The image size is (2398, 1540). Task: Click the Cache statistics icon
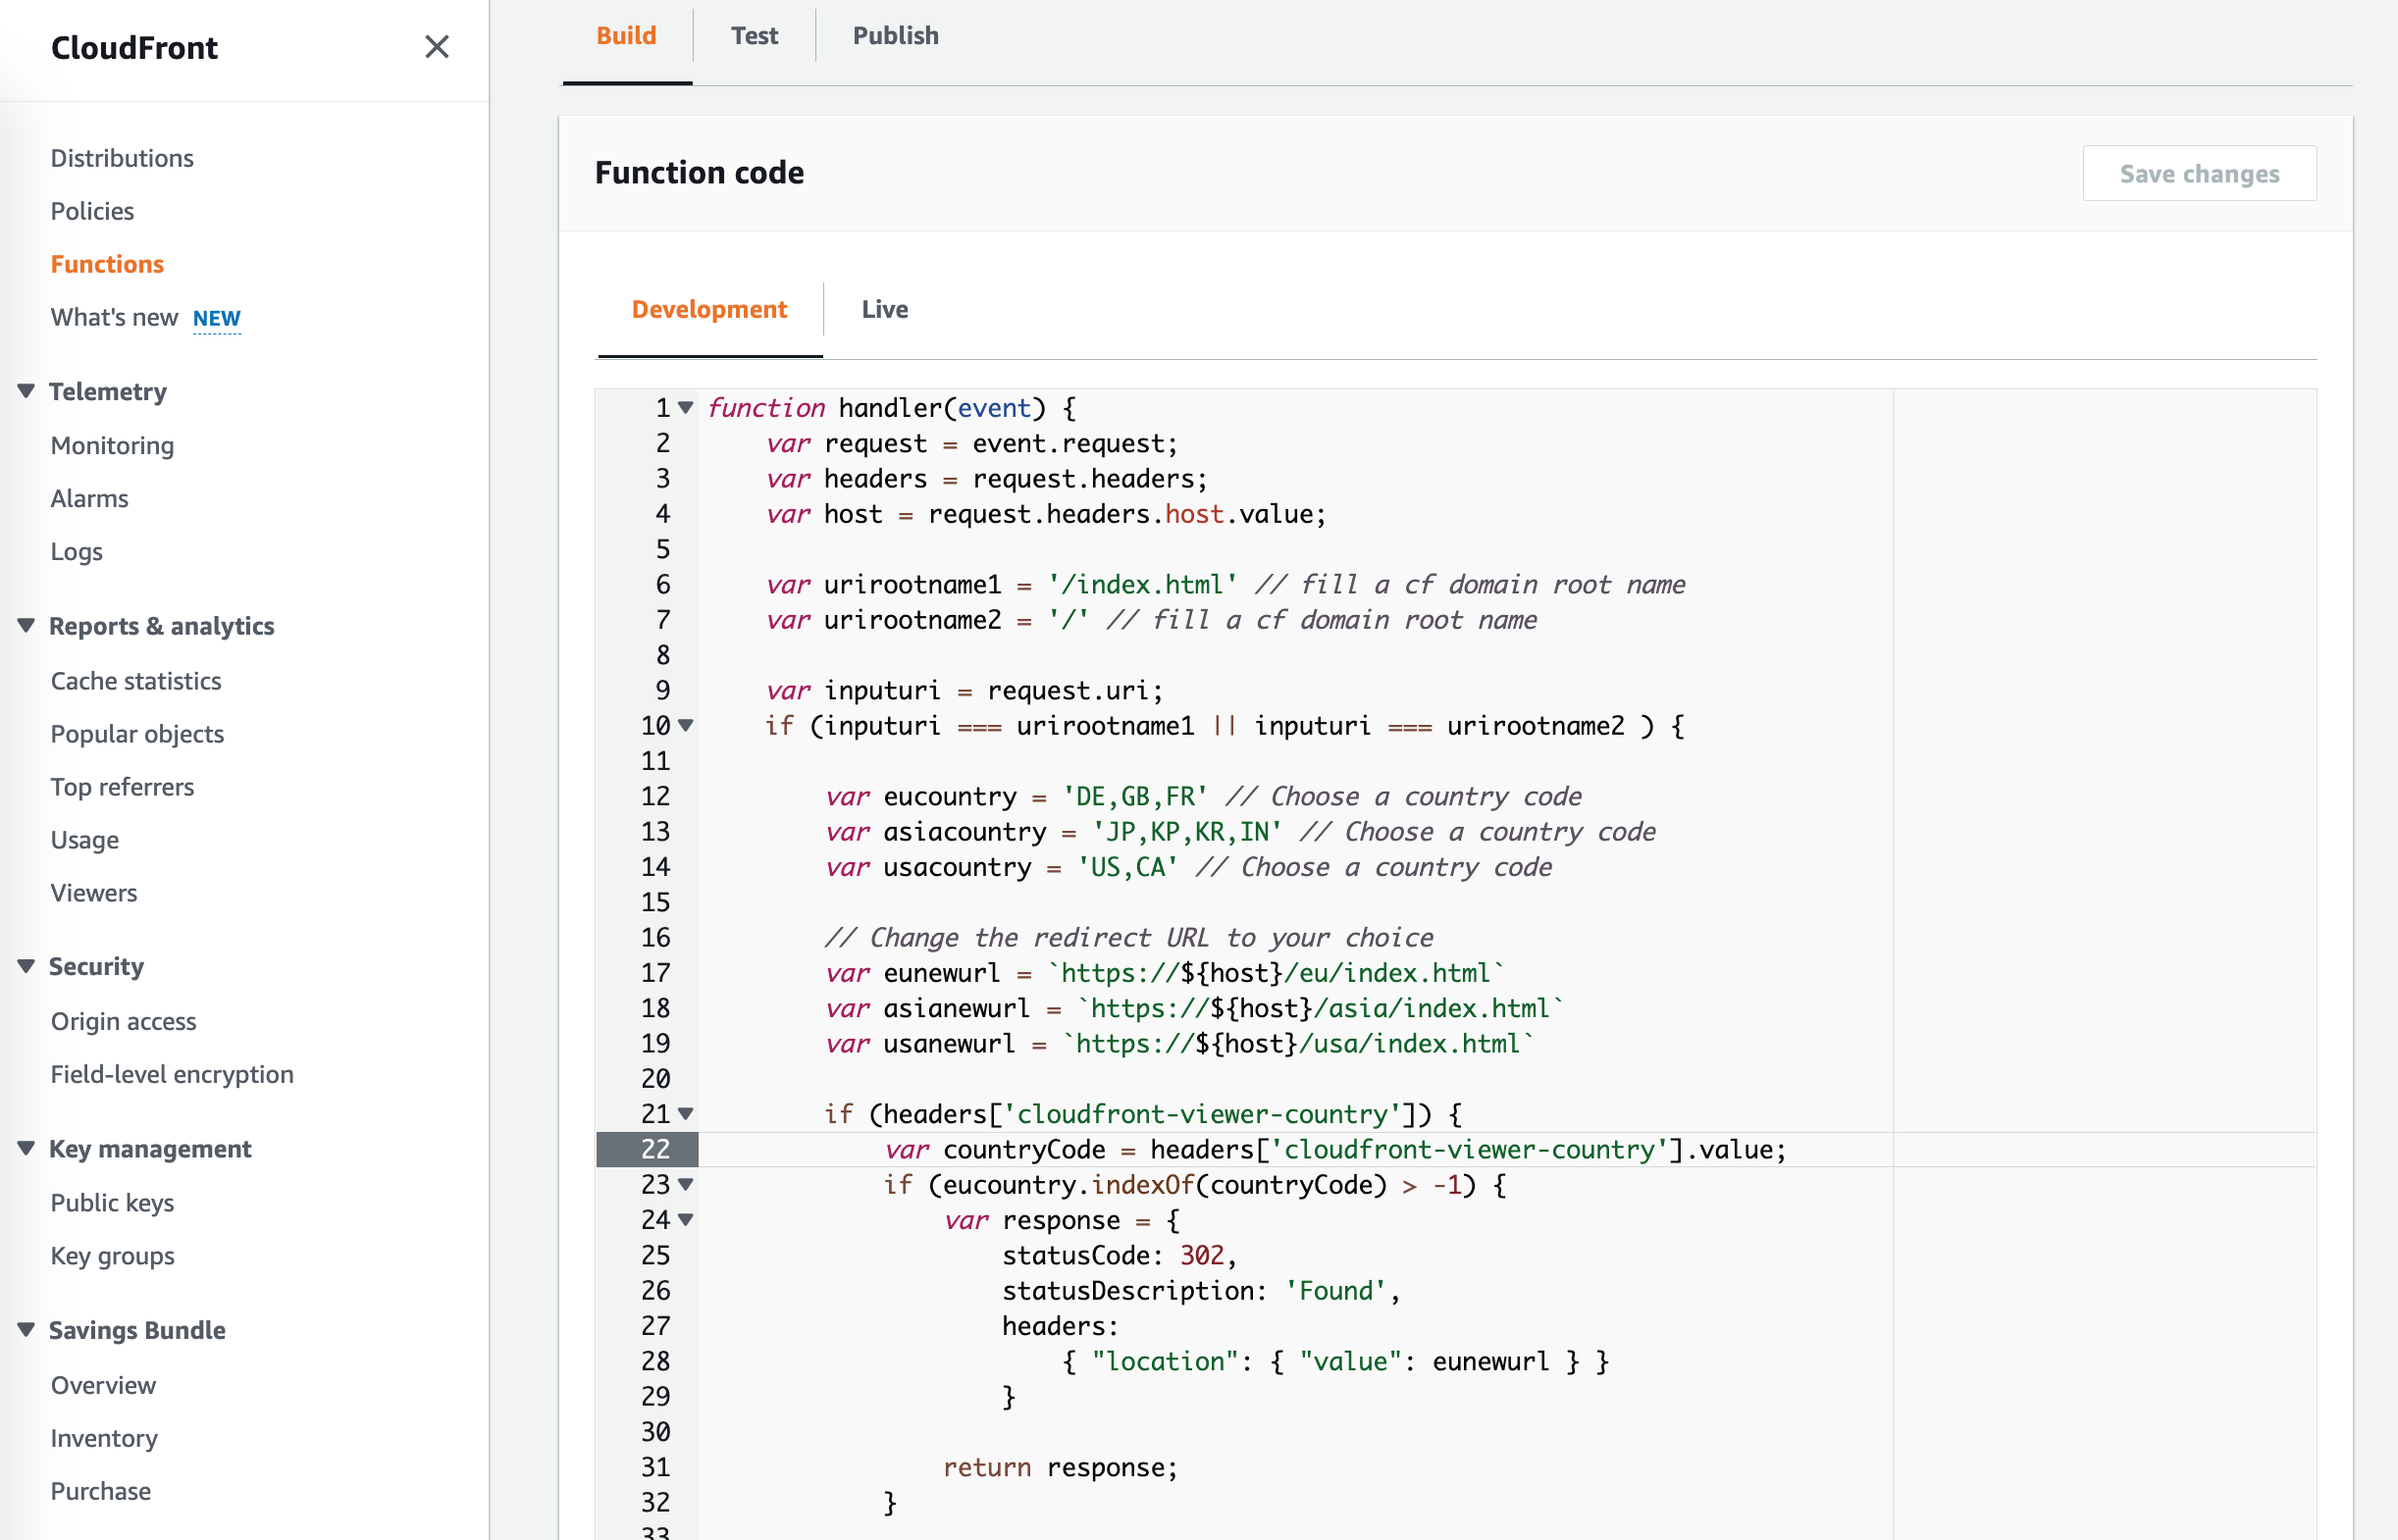(x=136, y=680)
